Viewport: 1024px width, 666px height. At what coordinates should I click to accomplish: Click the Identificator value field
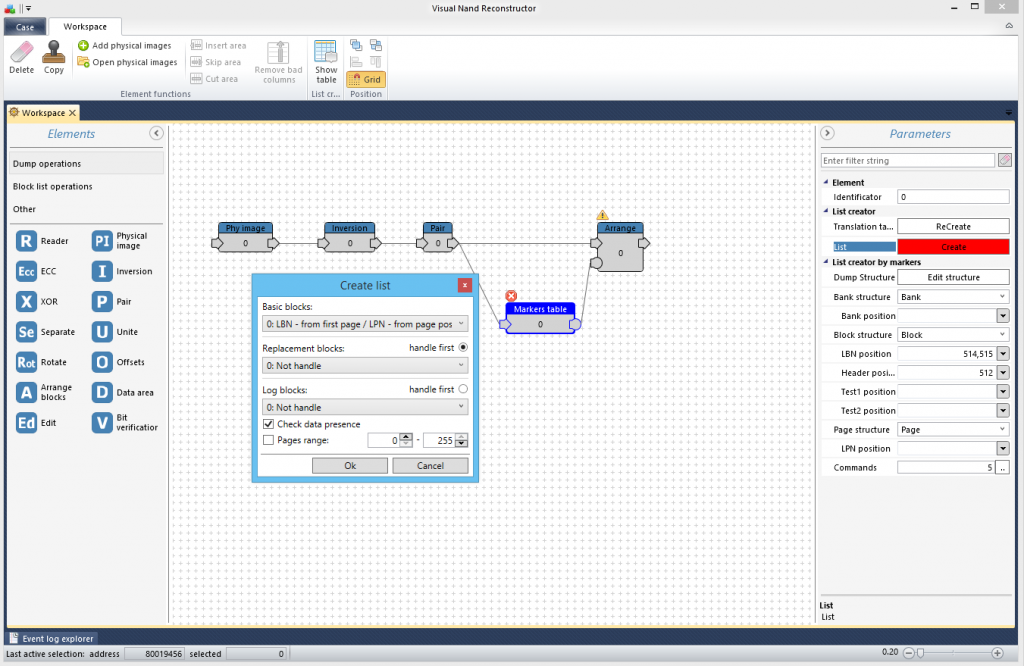pyautogui.click(x=953, y=197)
